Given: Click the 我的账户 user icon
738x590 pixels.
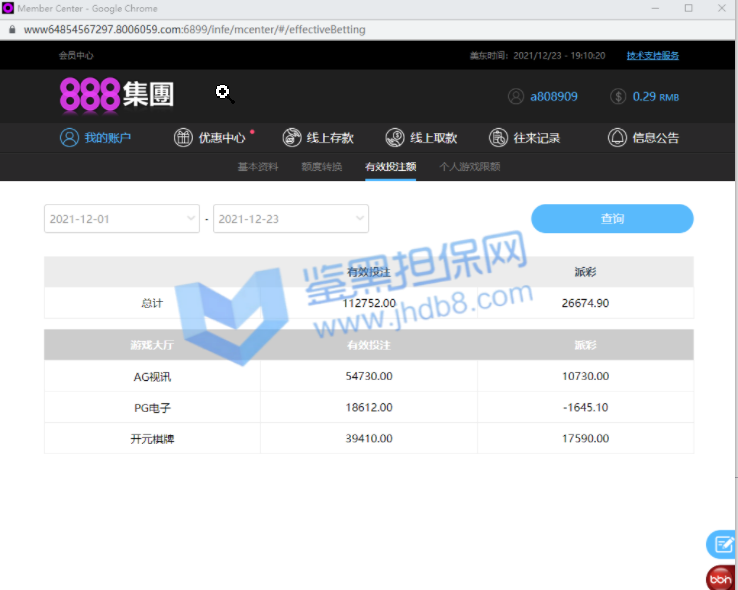Looking at the screenshot, I should (x=69, y=138).
